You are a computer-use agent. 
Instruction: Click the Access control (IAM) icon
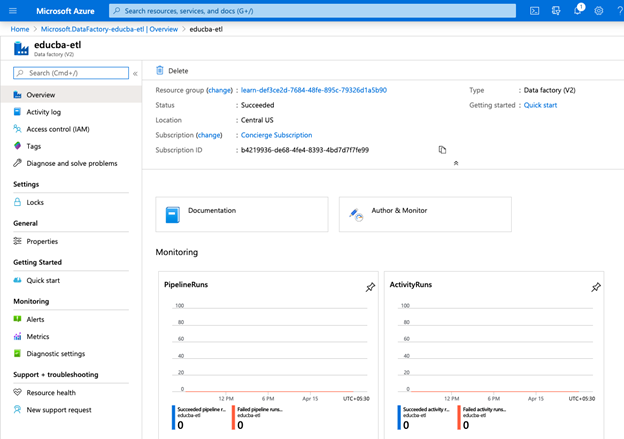[x=17, y=129]
